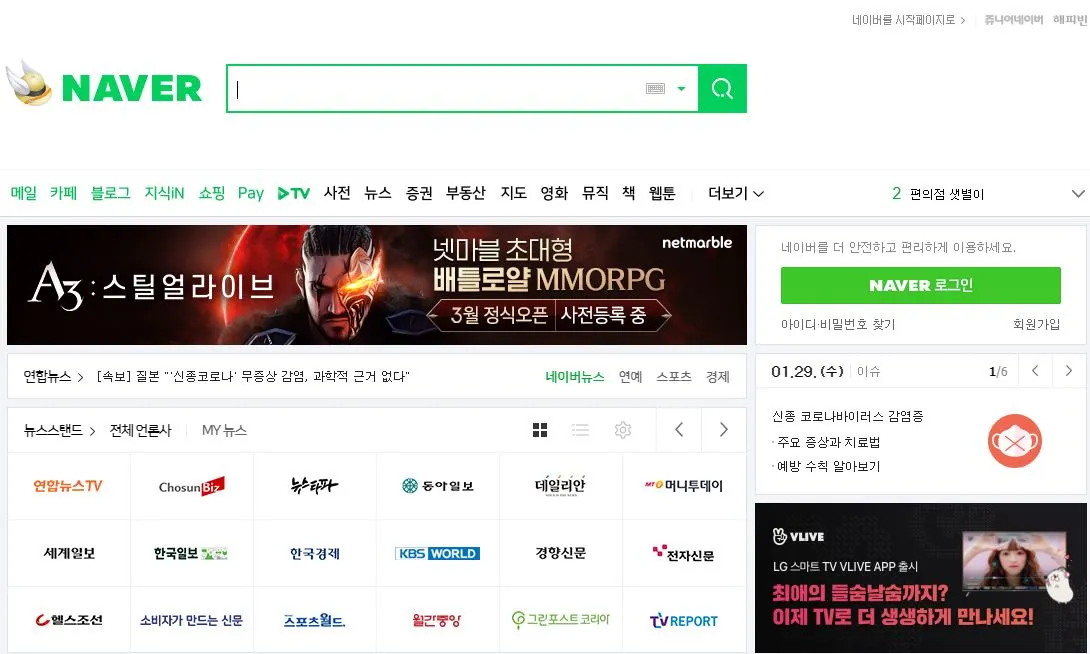Expand the search autocomplete dropdown arrow

(x=681, y=88)
